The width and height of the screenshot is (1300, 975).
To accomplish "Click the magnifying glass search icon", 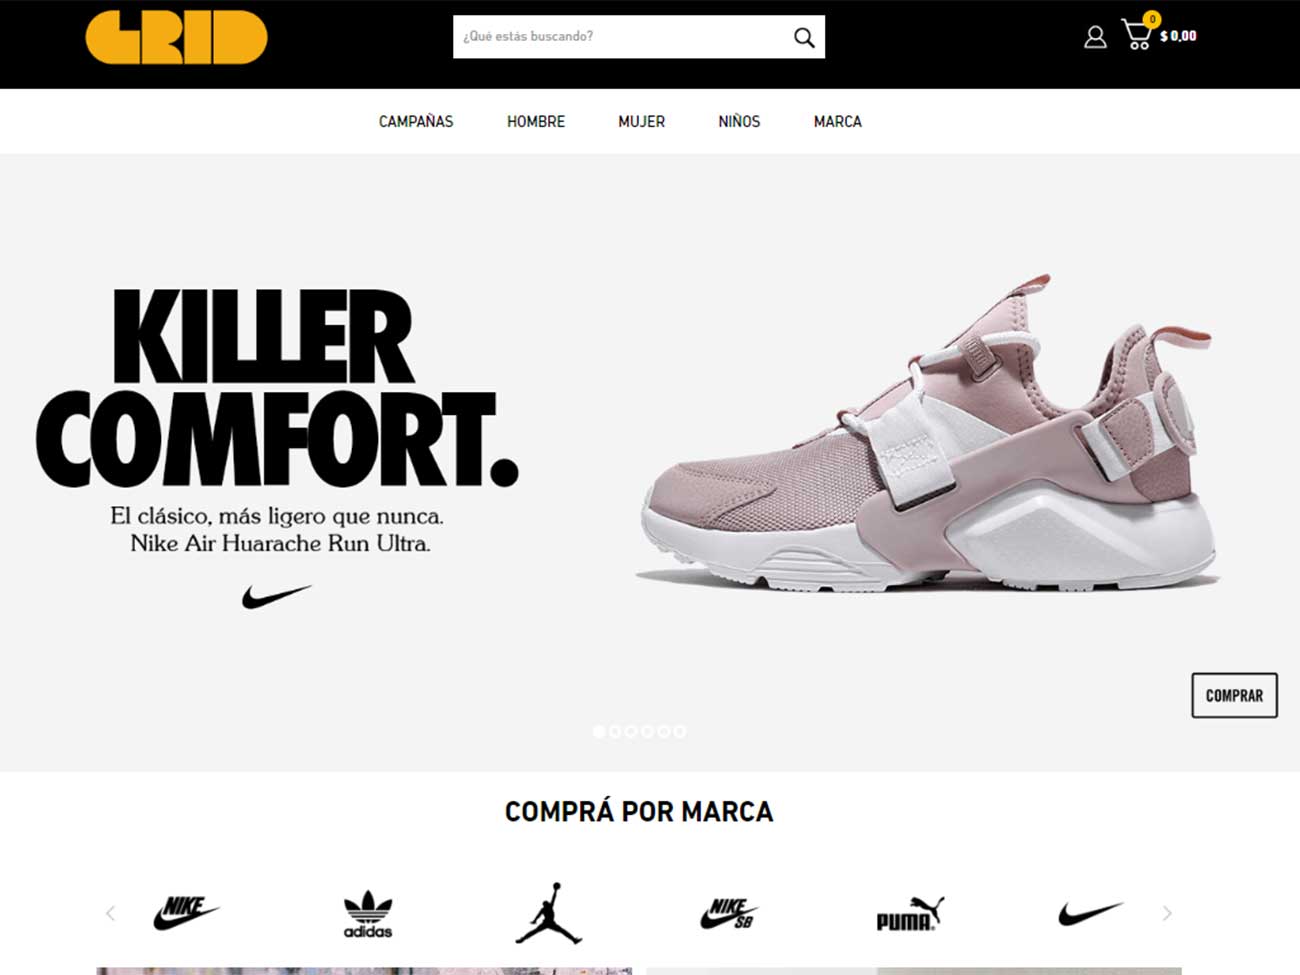I will click(804, 37).
